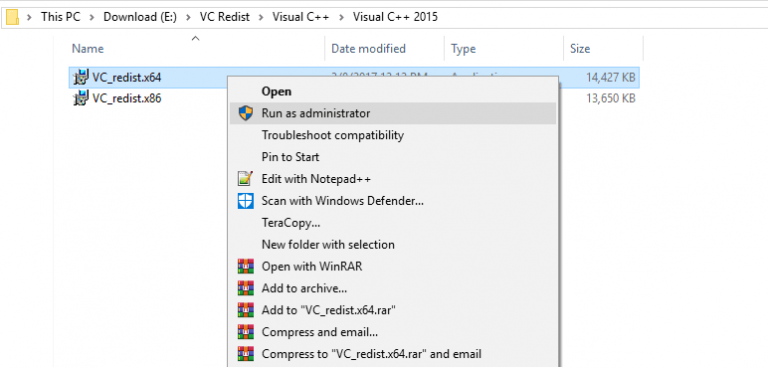The height and width of the screenshot is (368, 768).
Task: Click the WinRAR icon beside Open with WinRAR
Action: tap(246, 266)
